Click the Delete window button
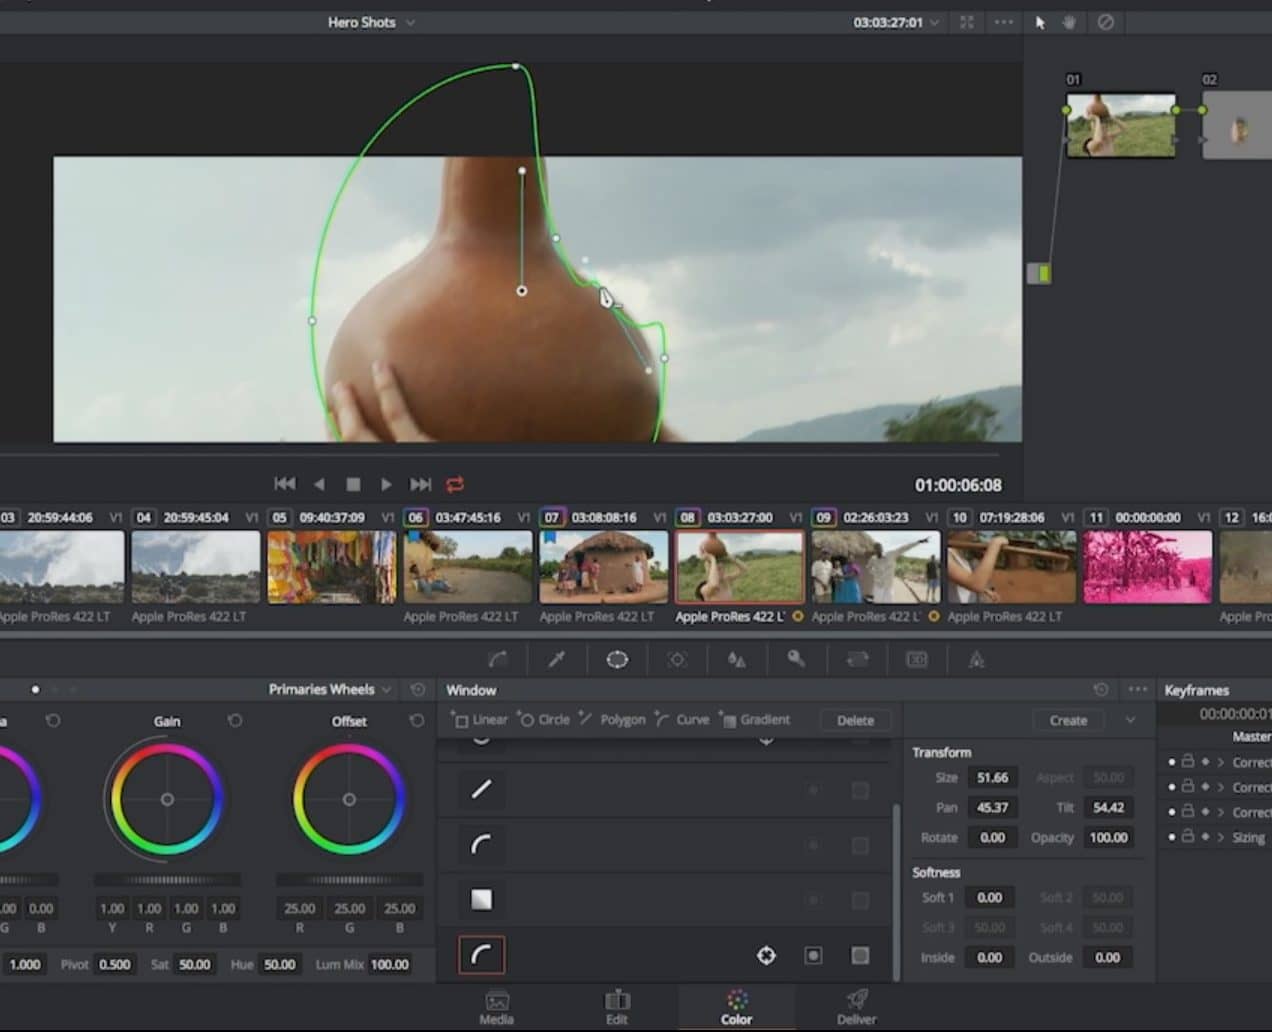The image size is (1272, 1032). click(x=855, y=720)
